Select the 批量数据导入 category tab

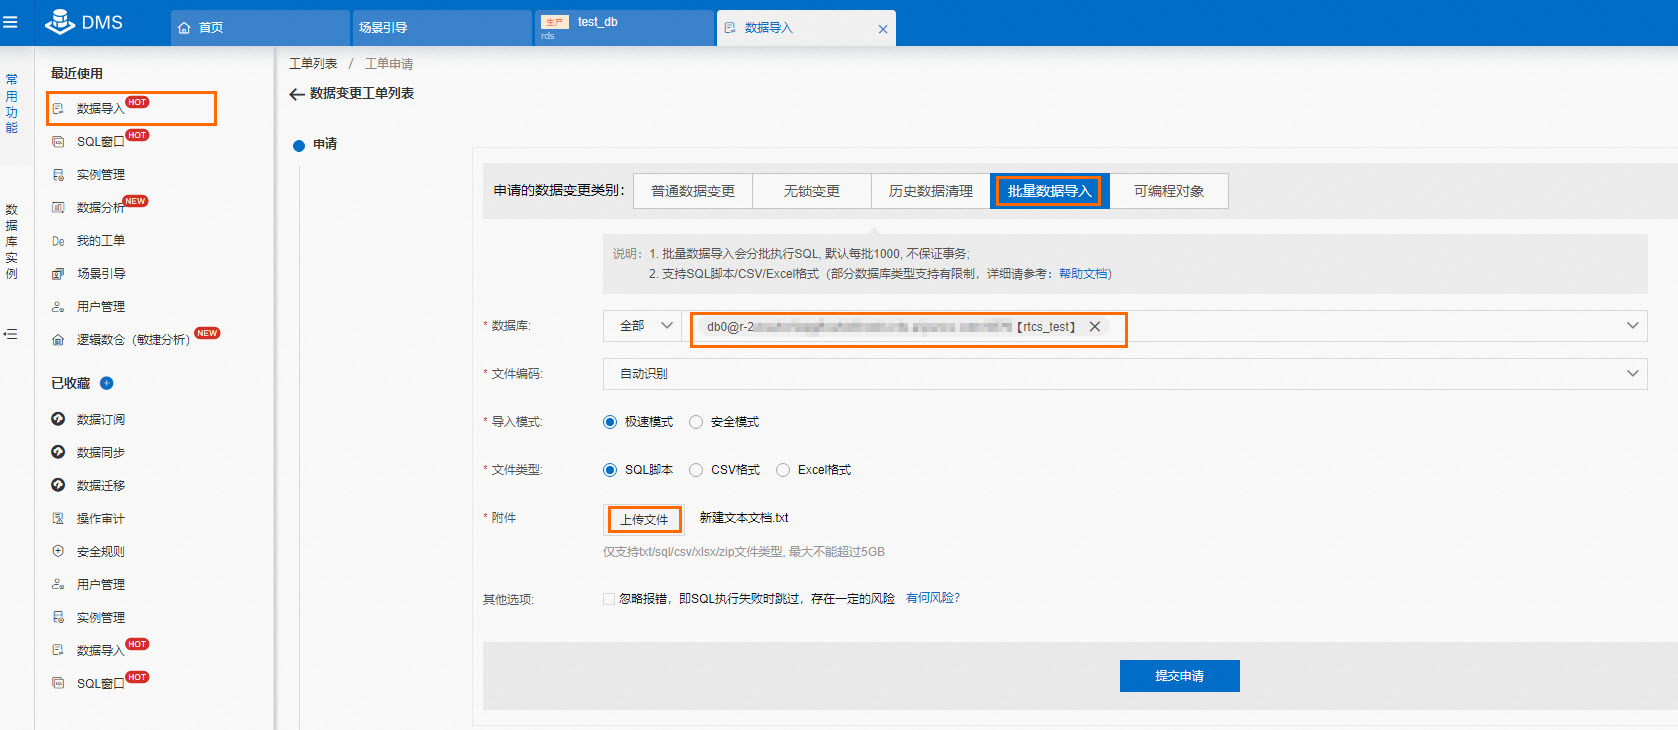coord(1049,191)
